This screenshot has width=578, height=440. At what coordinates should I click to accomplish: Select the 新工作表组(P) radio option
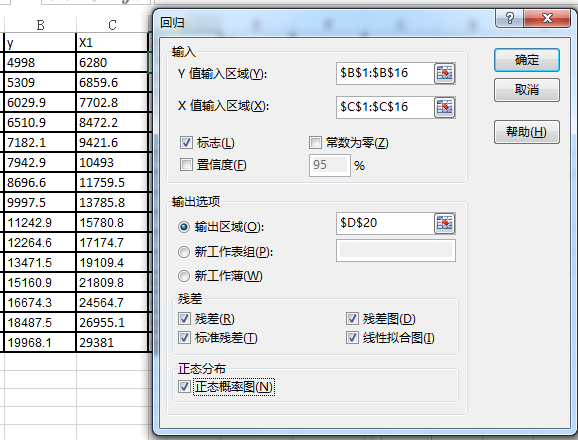(184, 252)
